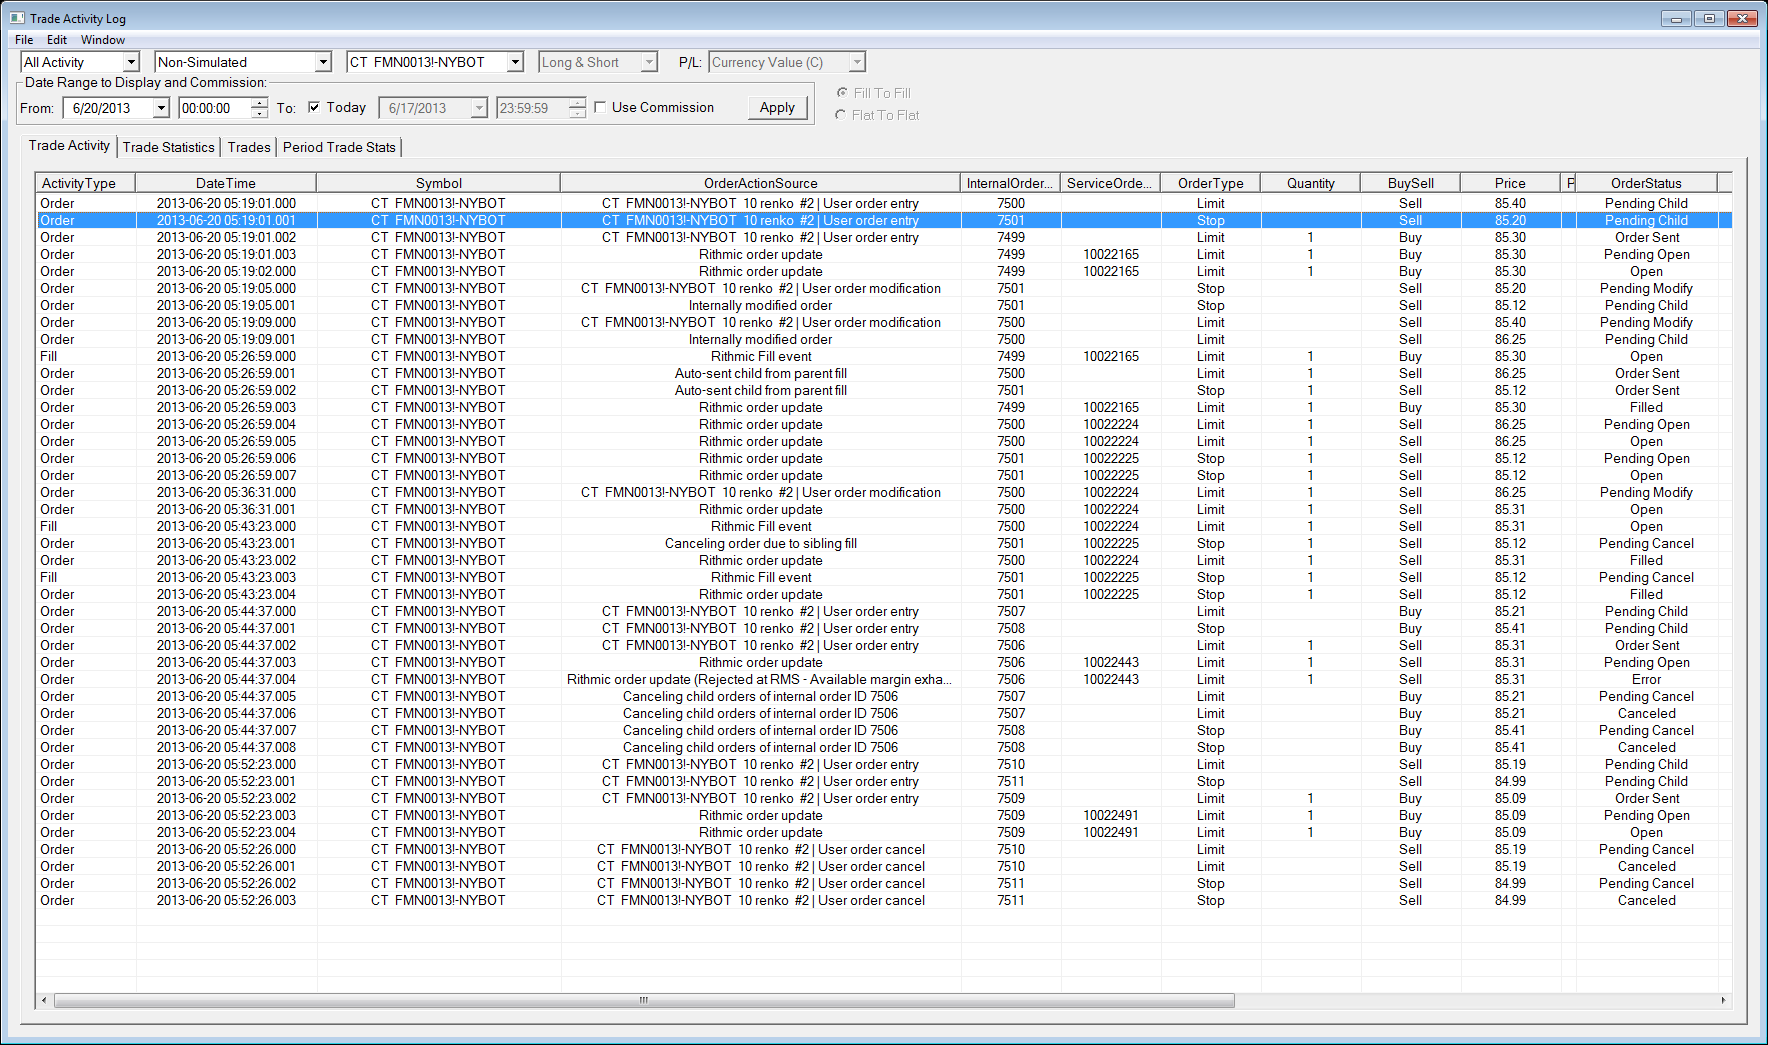This screenshot has width=1768, height=1045.
Task: Expand the All Activity dropdown
Action: click(131, 62)
